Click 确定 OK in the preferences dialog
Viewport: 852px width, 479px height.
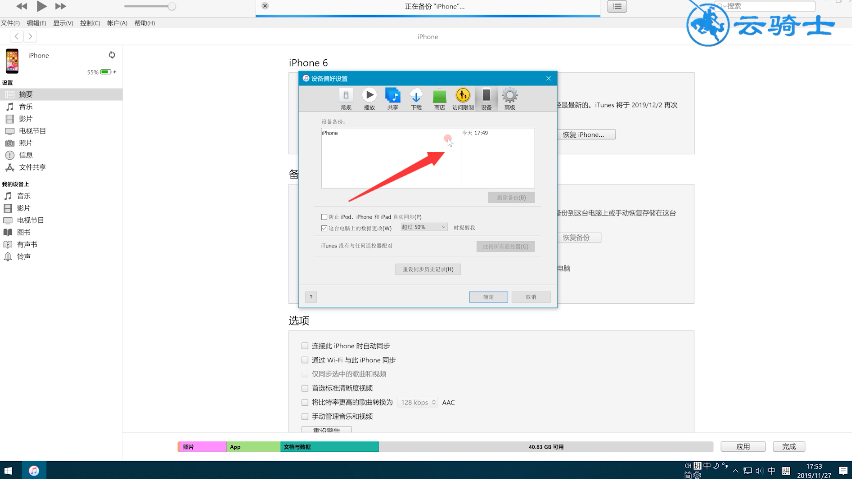click(x=488, y=297)
